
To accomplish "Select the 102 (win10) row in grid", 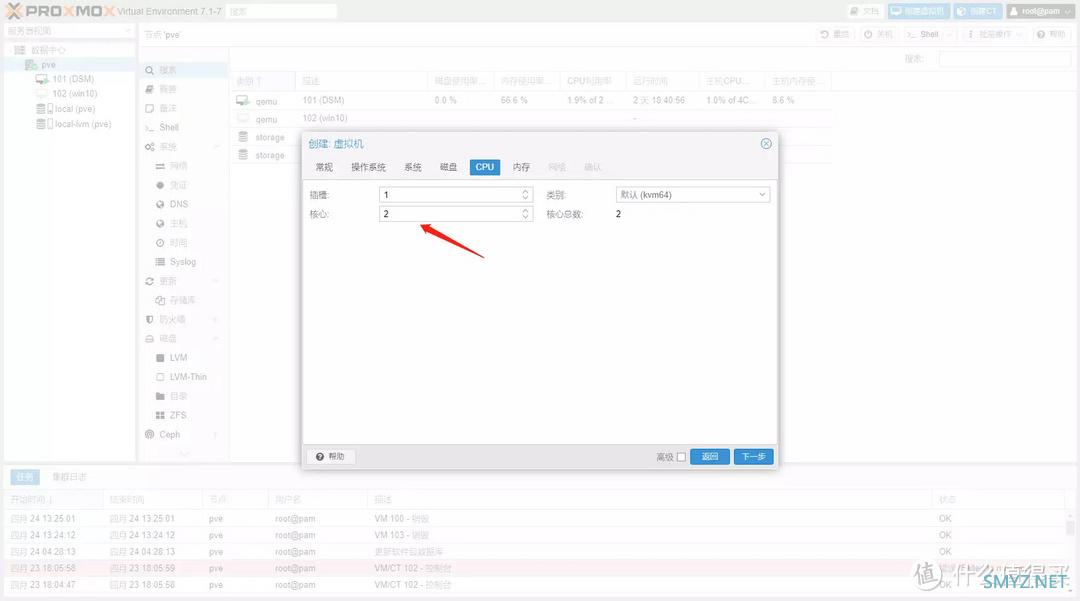I will pyautogui.click(x=530, y=118).
